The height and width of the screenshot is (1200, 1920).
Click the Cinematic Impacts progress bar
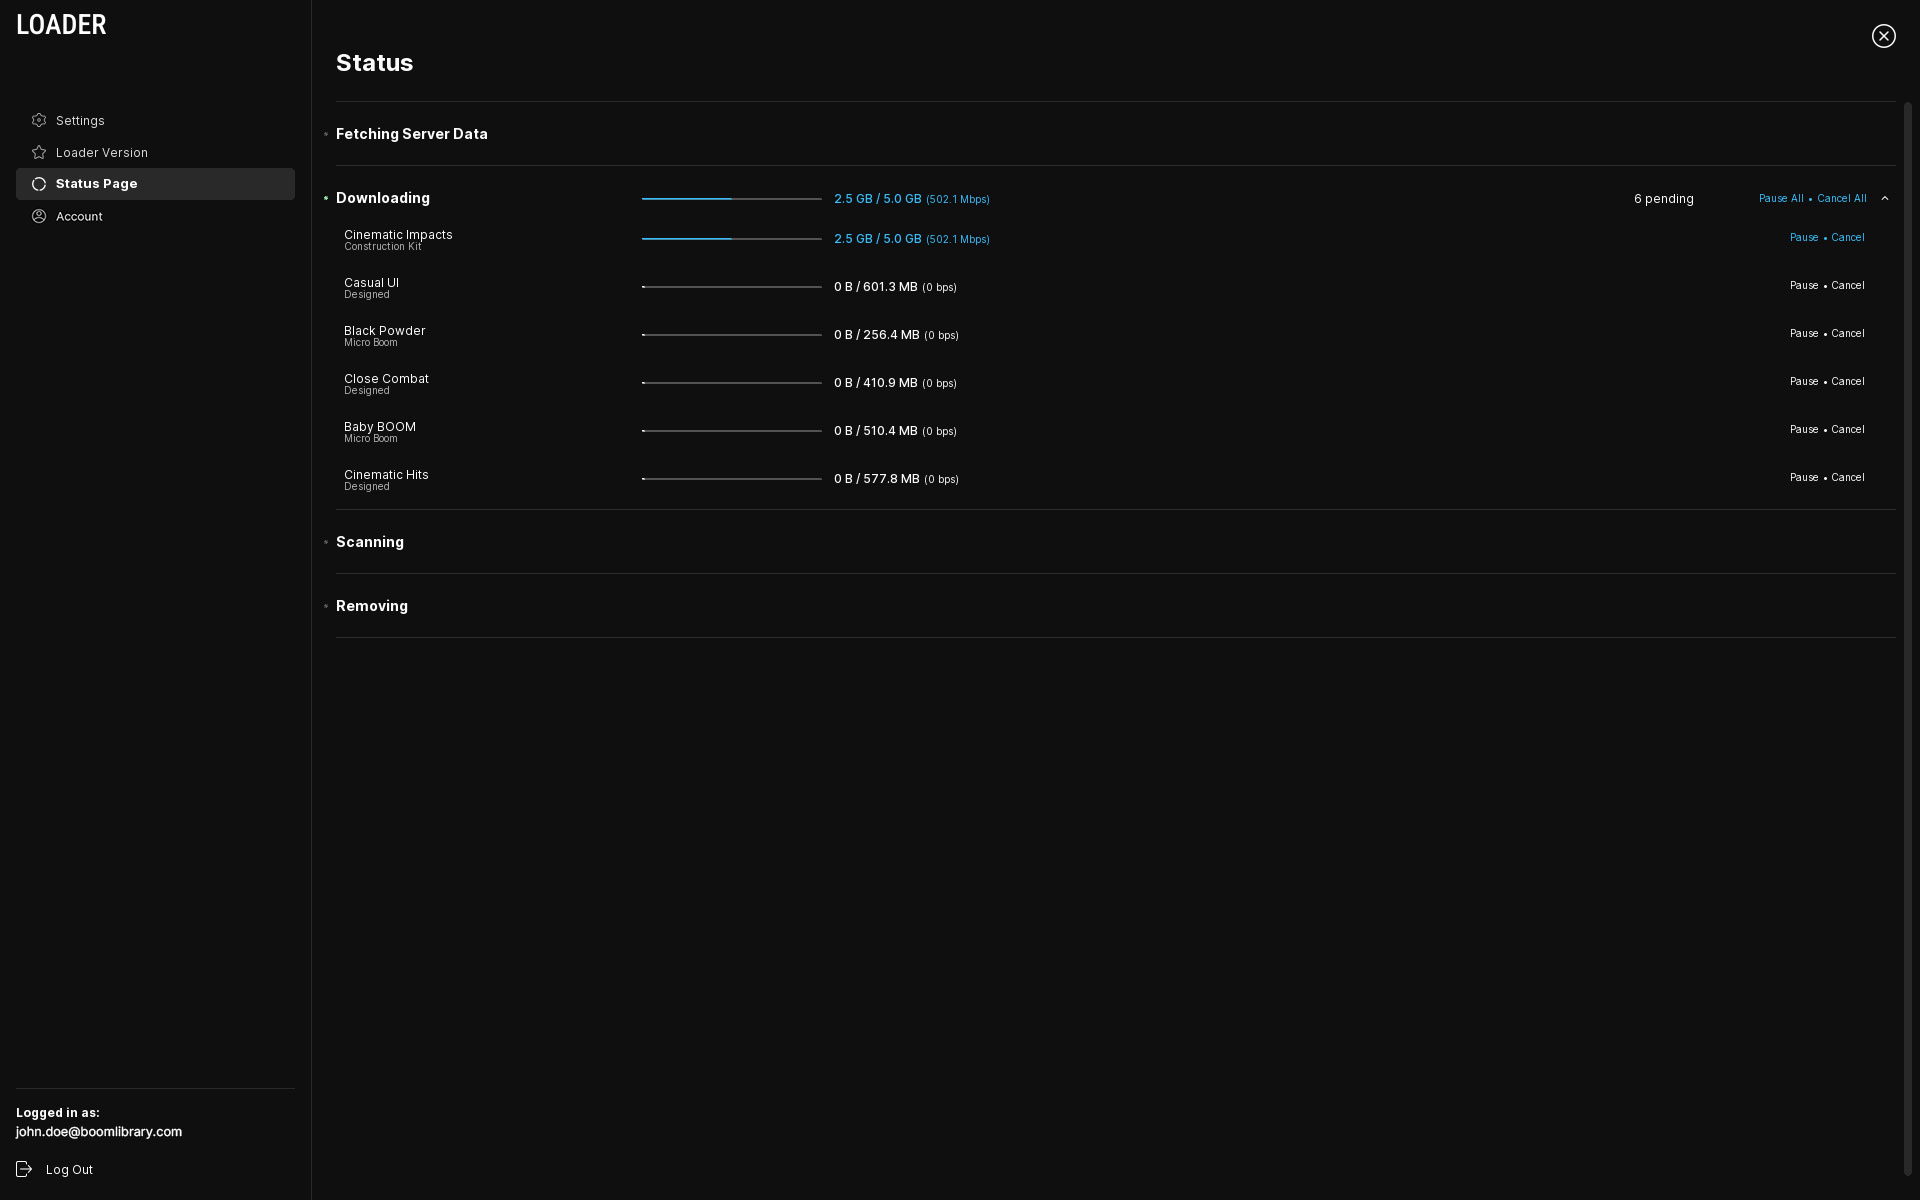tap(731, 239)
